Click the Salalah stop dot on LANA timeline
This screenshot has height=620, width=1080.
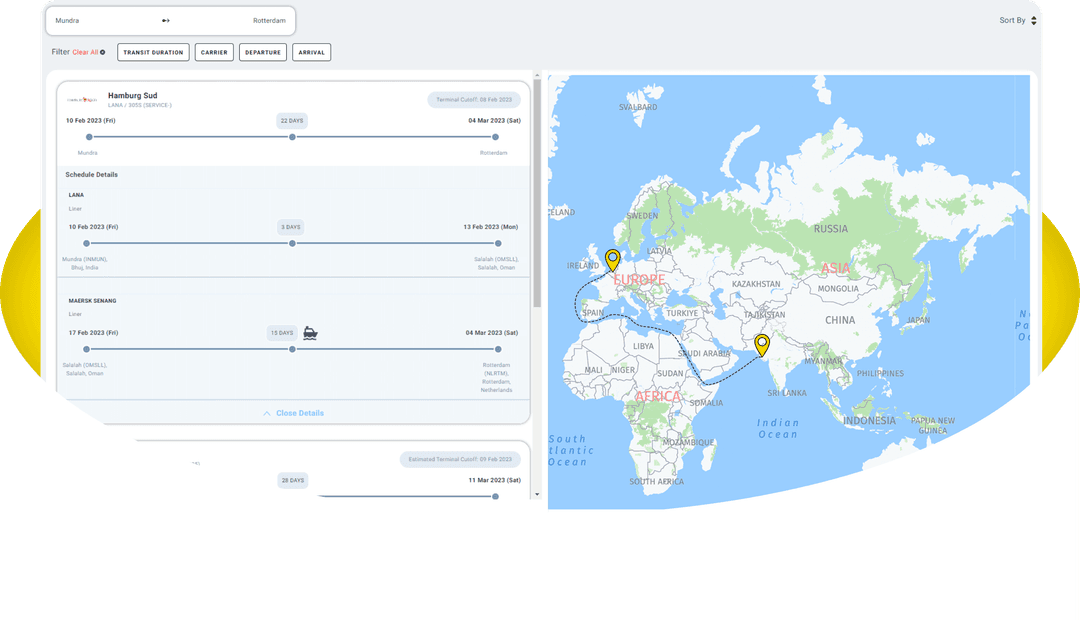click(x=498, y=243)
